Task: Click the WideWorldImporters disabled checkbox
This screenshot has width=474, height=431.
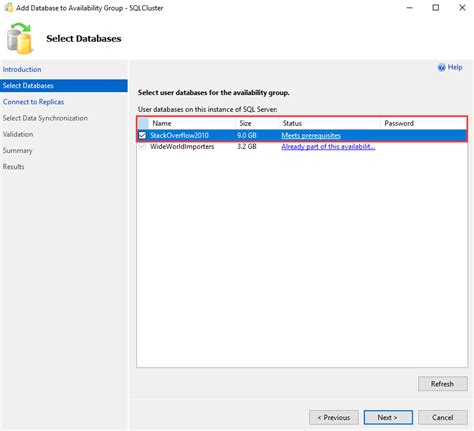Action: tap(142, 147)
